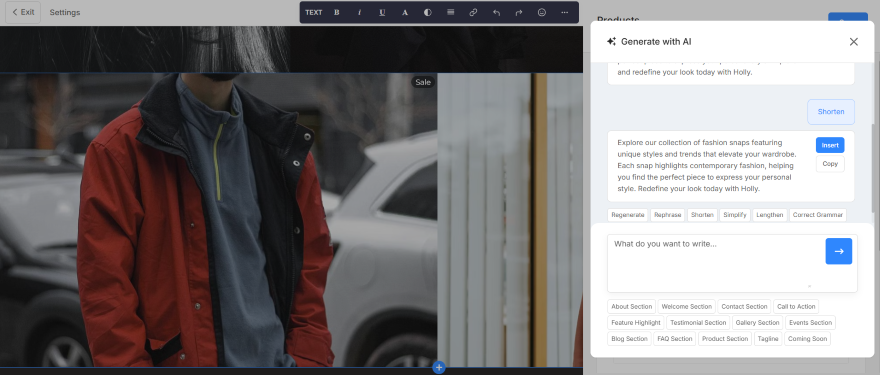Toggle italic formatting in text toolbar
The image size is (880, 375).
(x=359, y=12)
